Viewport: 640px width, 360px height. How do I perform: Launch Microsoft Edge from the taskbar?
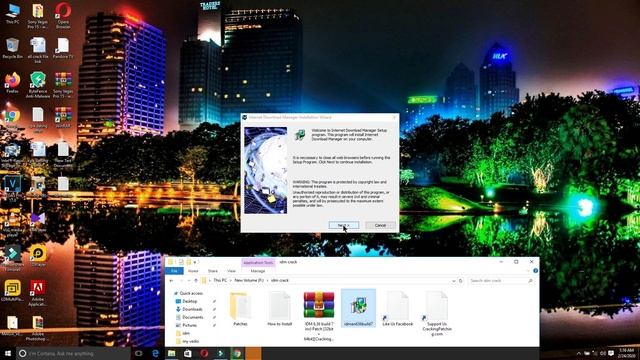tap(156, 353)
